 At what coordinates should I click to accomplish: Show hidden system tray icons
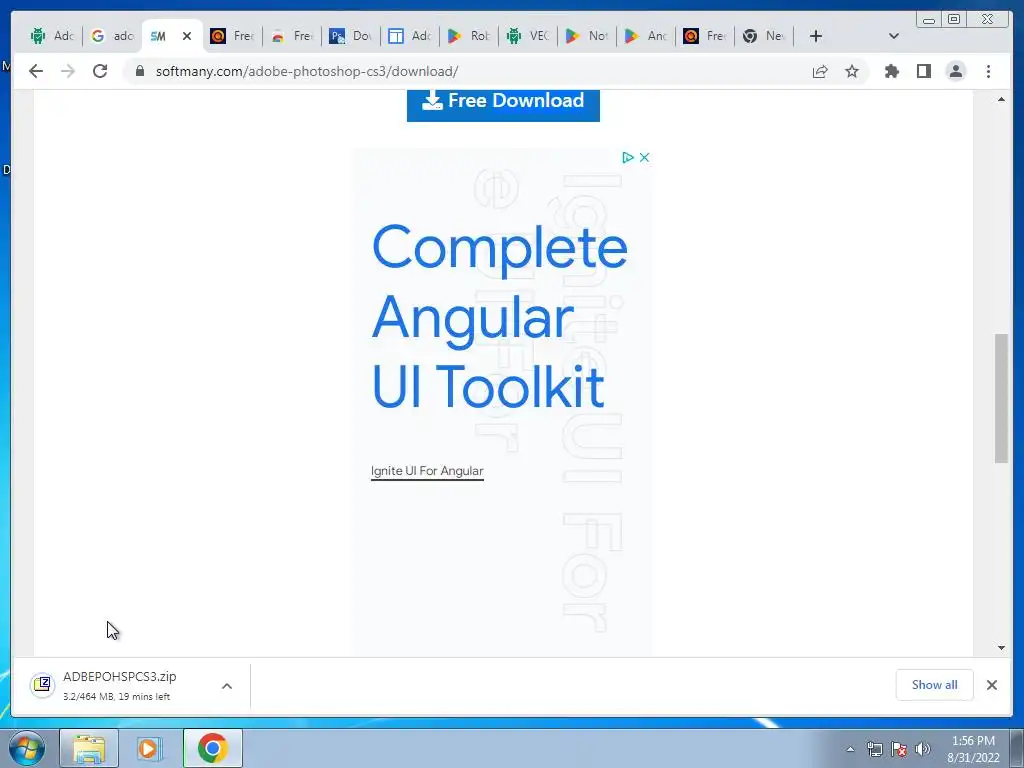(850, 749)
